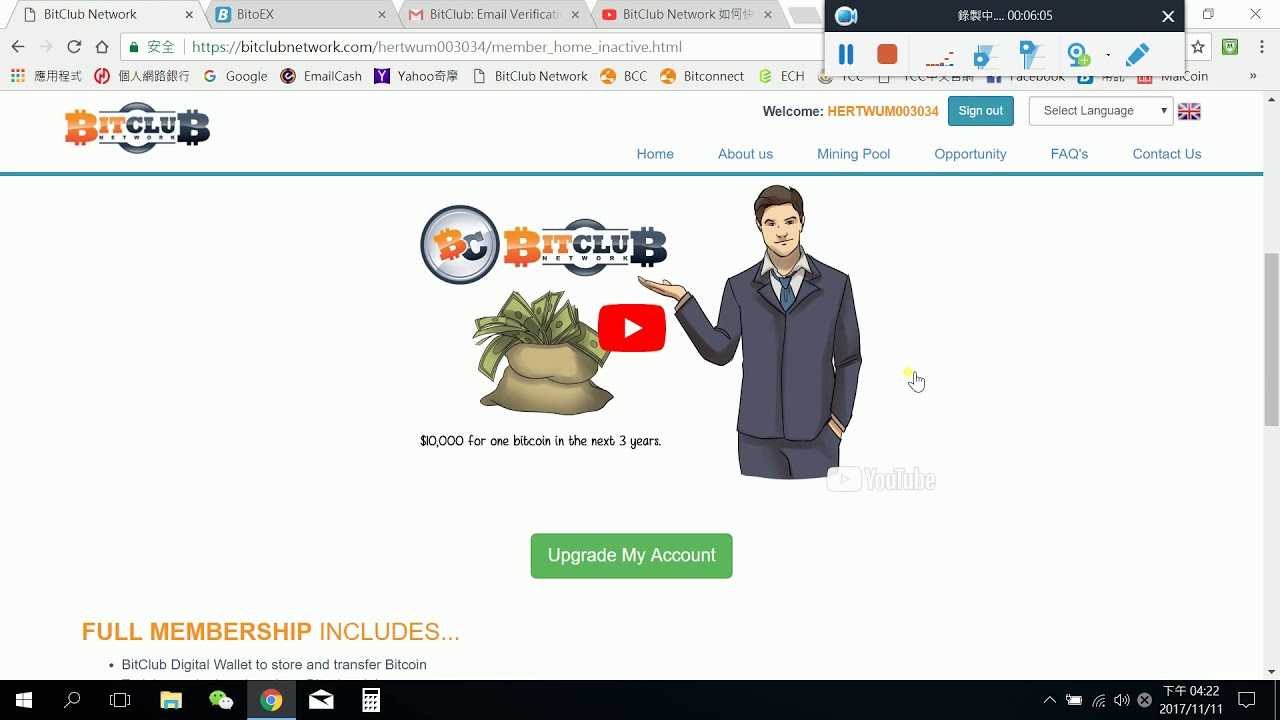
Task: Open the 個人網路銀行 bookmark
Action: tap(142, 76)
